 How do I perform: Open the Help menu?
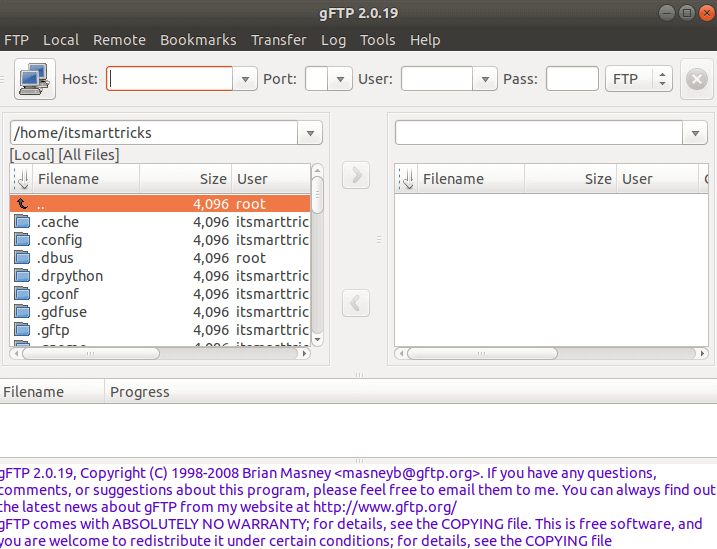(x=425, y=40)
